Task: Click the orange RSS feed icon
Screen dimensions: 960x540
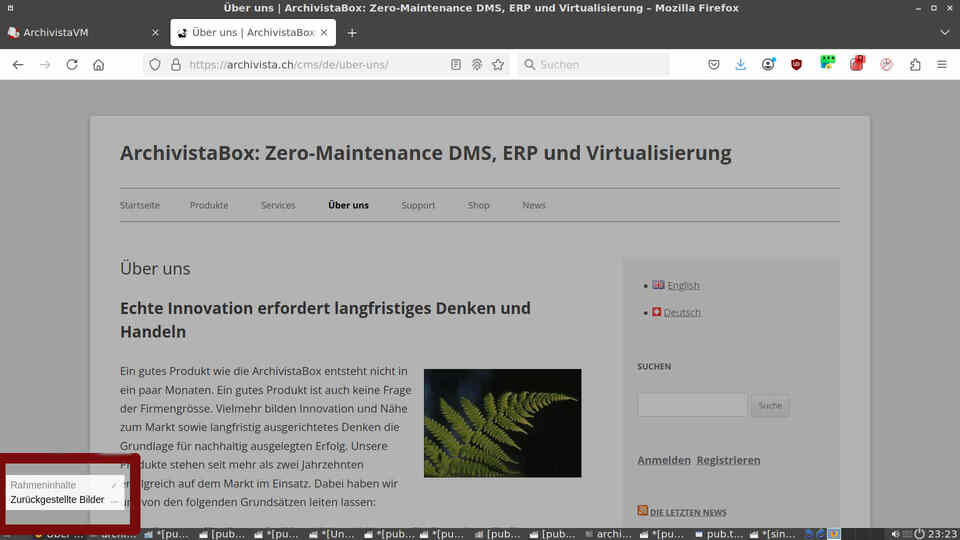Action: click(x=642, y=510)
